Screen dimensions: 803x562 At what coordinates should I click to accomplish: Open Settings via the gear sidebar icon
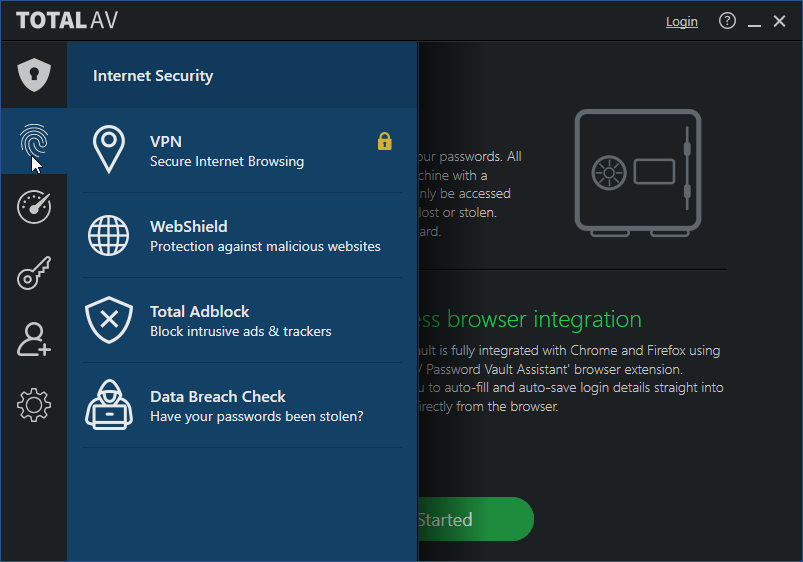pos(34,405)
